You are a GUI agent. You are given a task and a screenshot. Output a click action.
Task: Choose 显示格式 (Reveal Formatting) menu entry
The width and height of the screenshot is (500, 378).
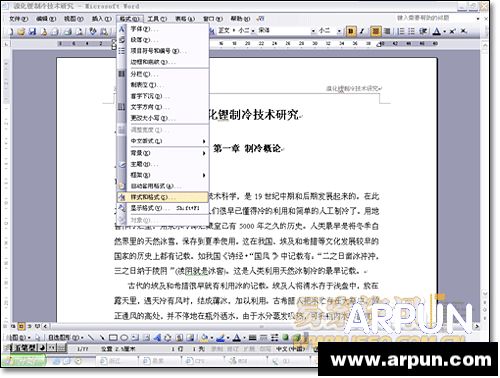[163, 208]
